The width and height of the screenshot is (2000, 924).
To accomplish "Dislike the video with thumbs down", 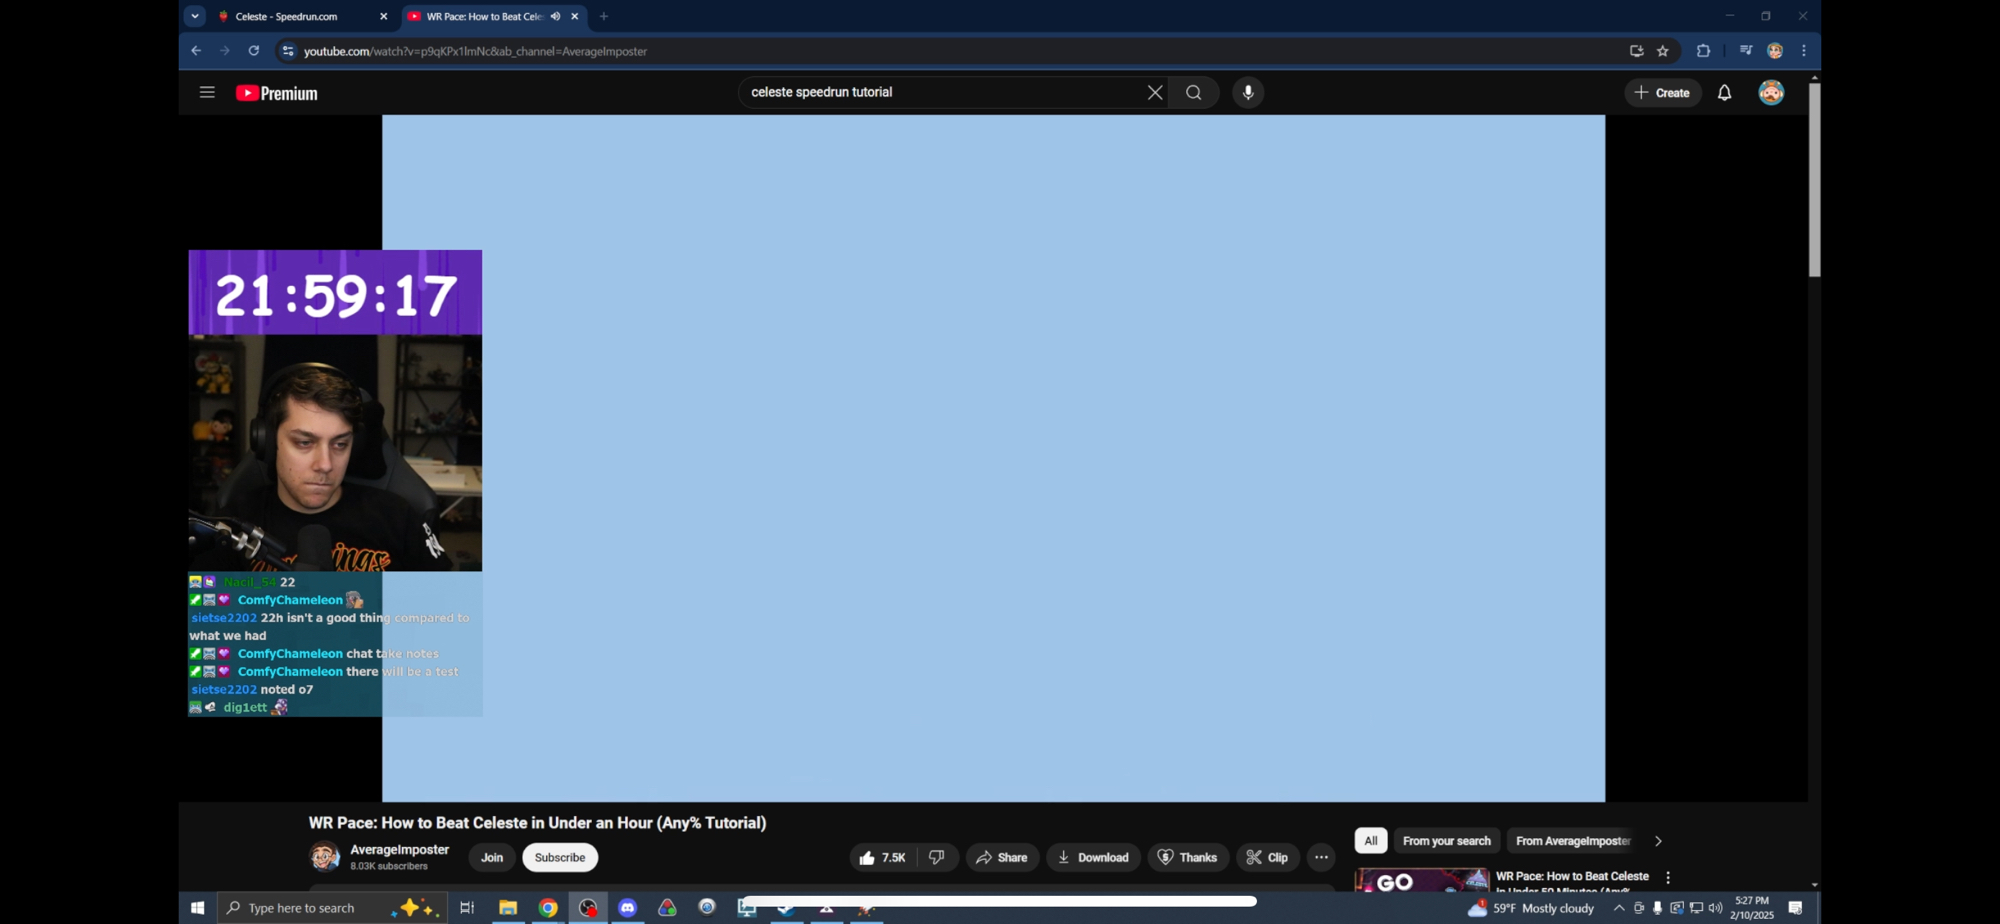I will pyautogui.click(x=937, y=858).
